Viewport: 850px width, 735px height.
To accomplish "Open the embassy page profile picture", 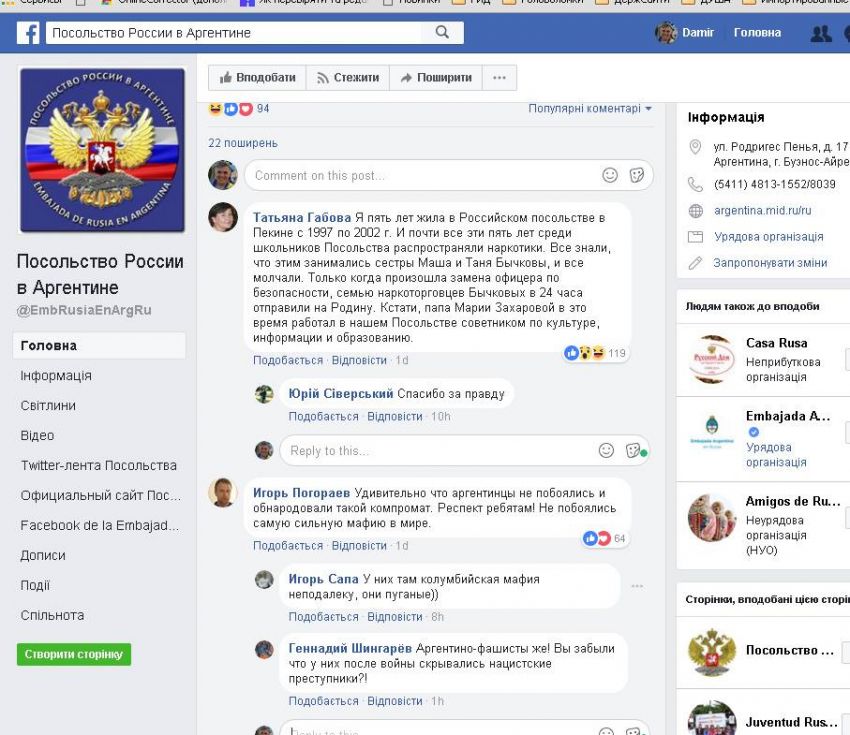I will [102, 150].
